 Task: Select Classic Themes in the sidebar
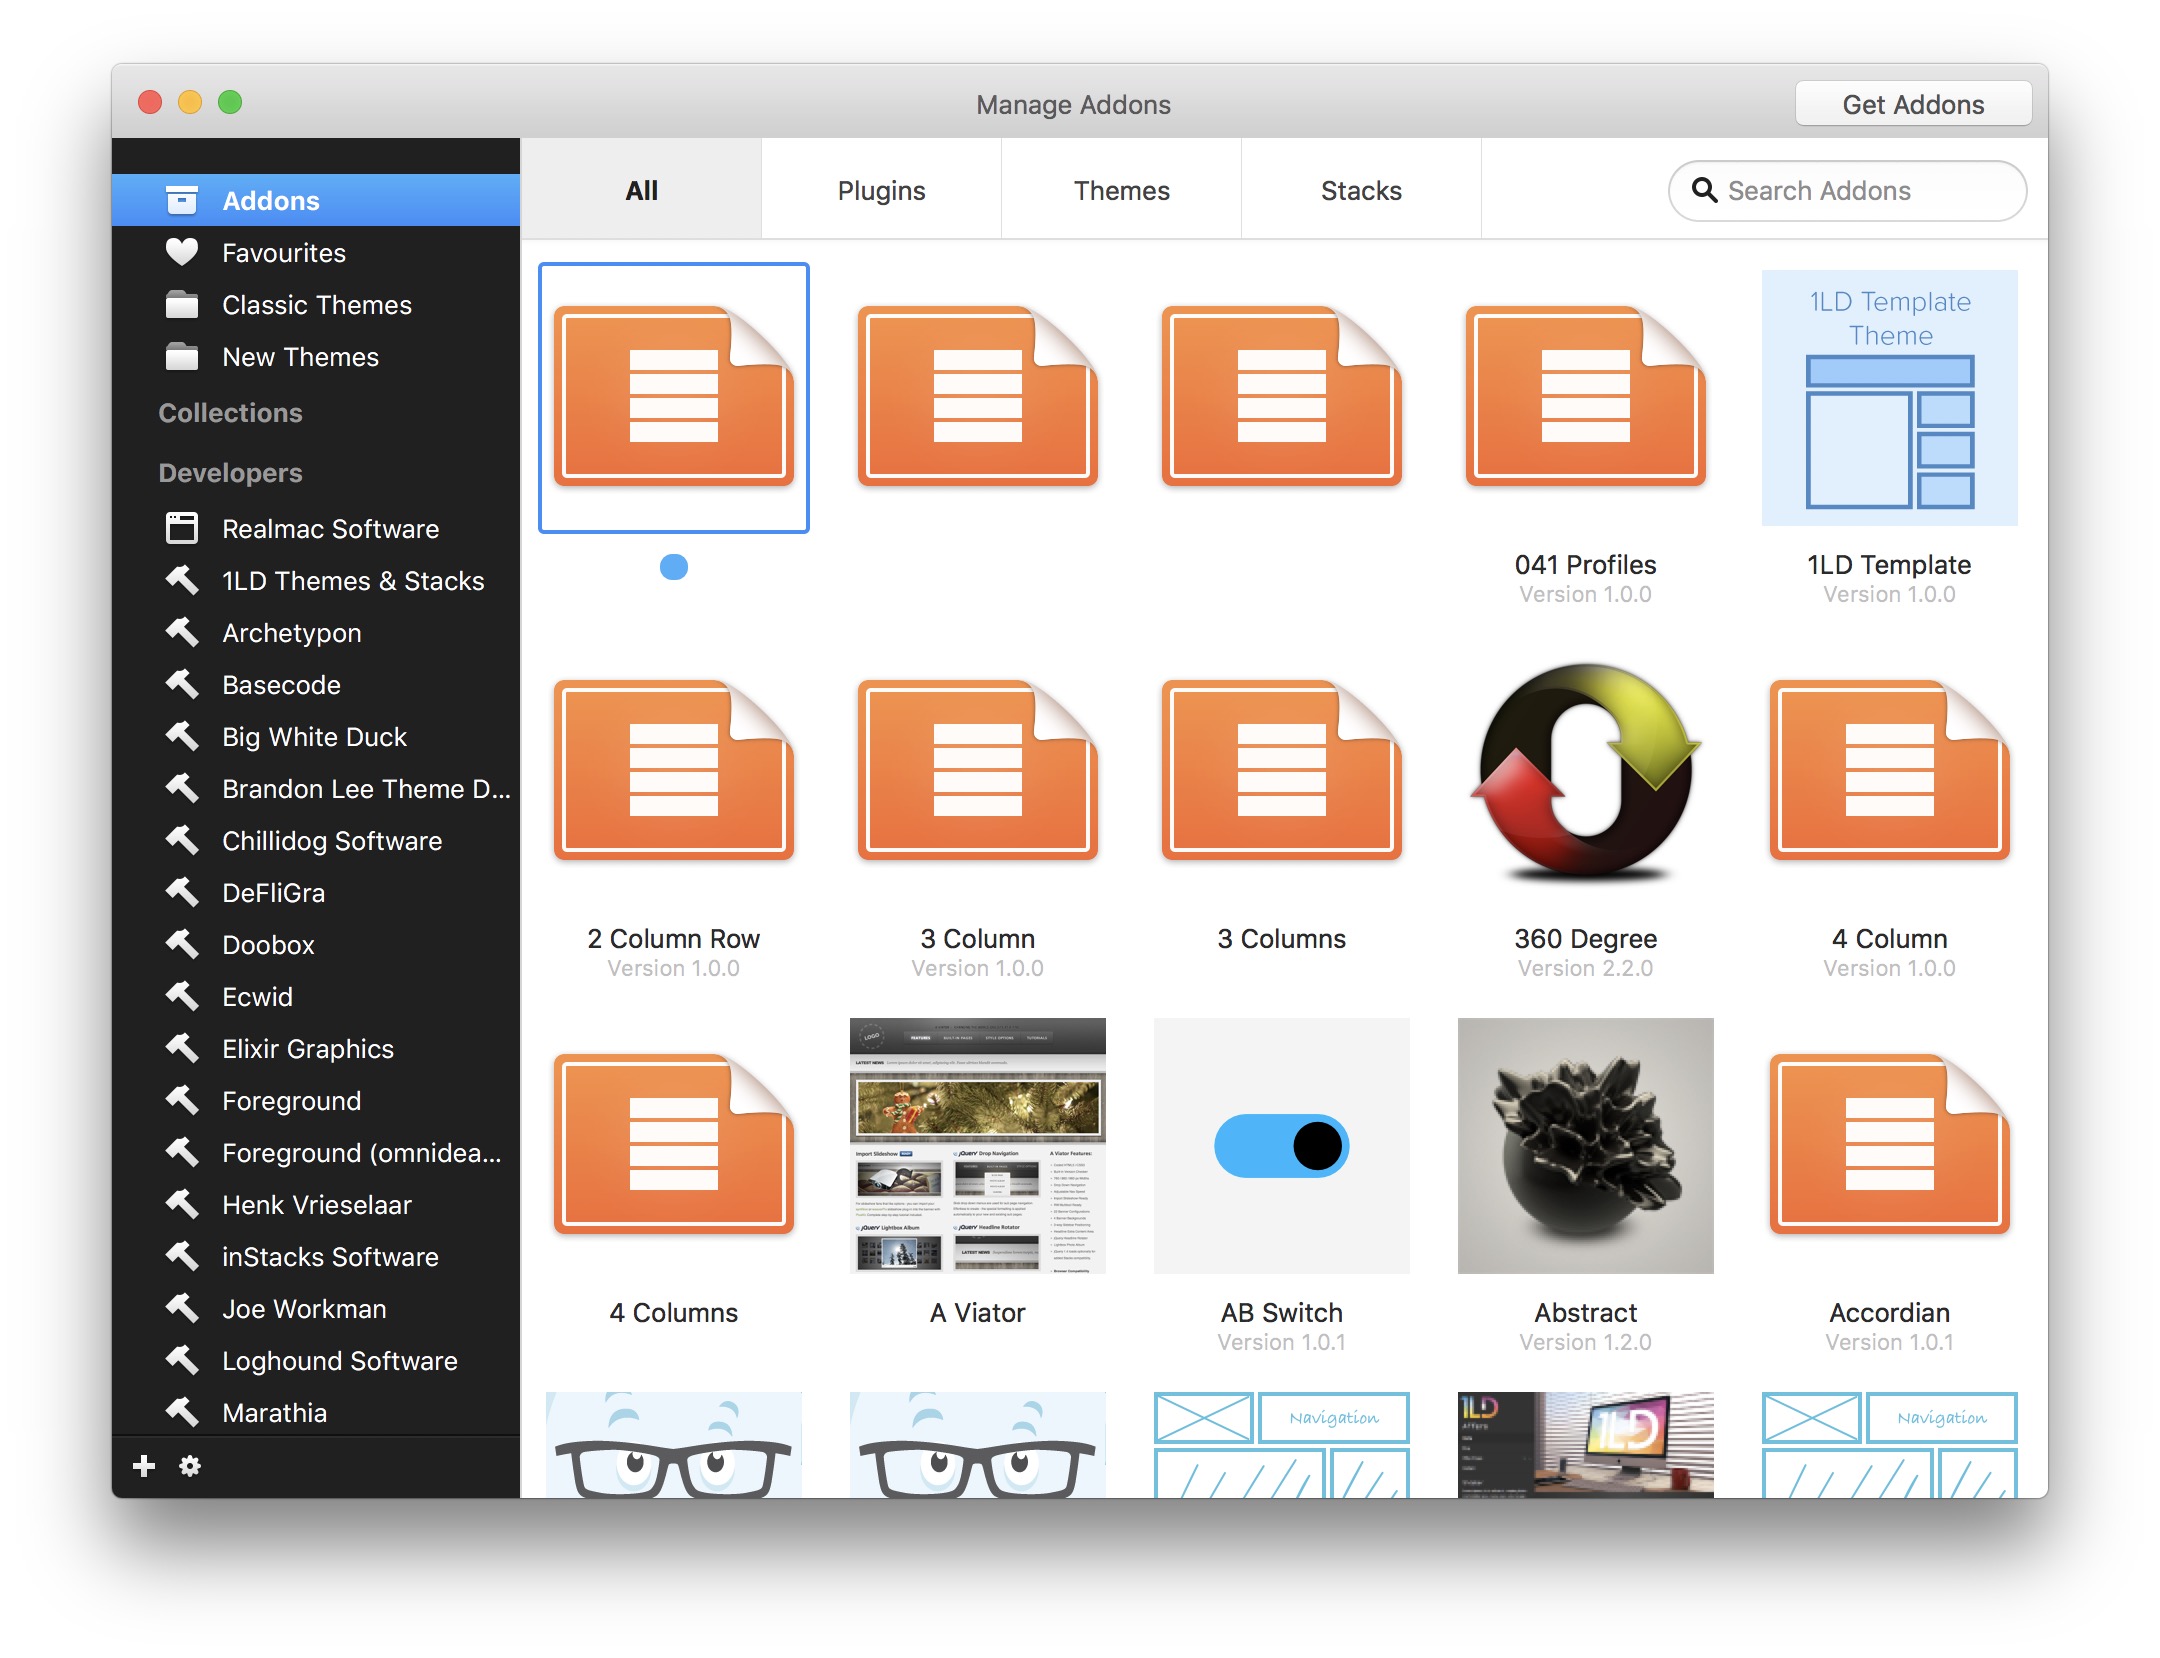316,304
